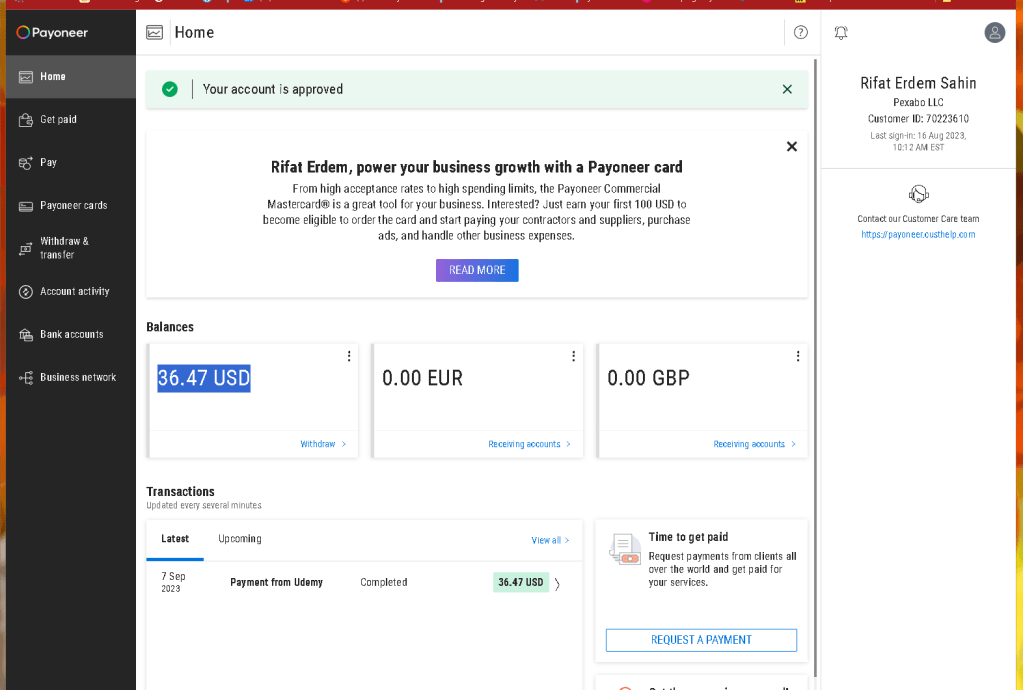Click the 0.00 EUR balance
This screenshot has width=1023, height=690.
[x=422, y=378]
